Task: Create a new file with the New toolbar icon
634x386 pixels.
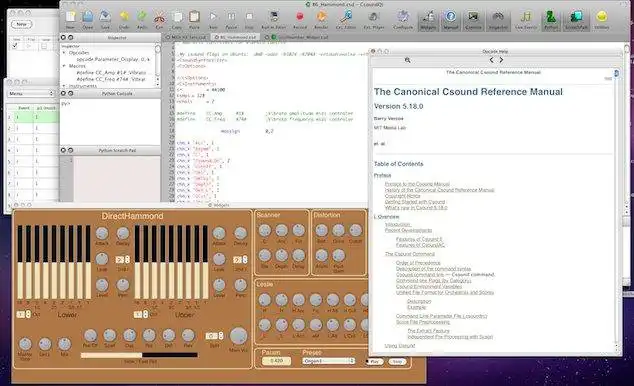Action: [x=70, y=19]
